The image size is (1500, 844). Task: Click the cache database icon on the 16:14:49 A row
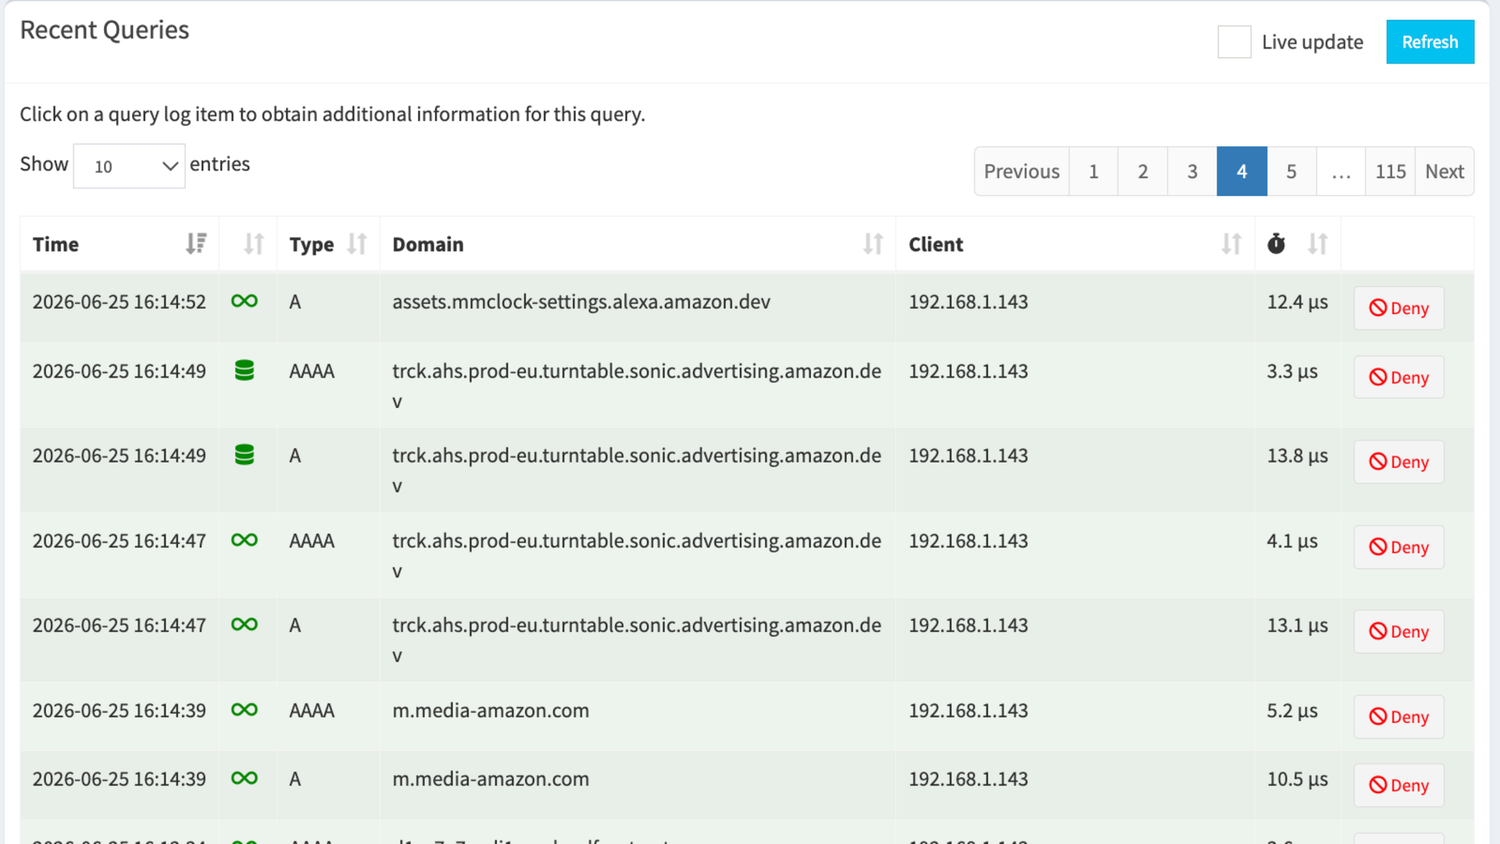[244, 455]
